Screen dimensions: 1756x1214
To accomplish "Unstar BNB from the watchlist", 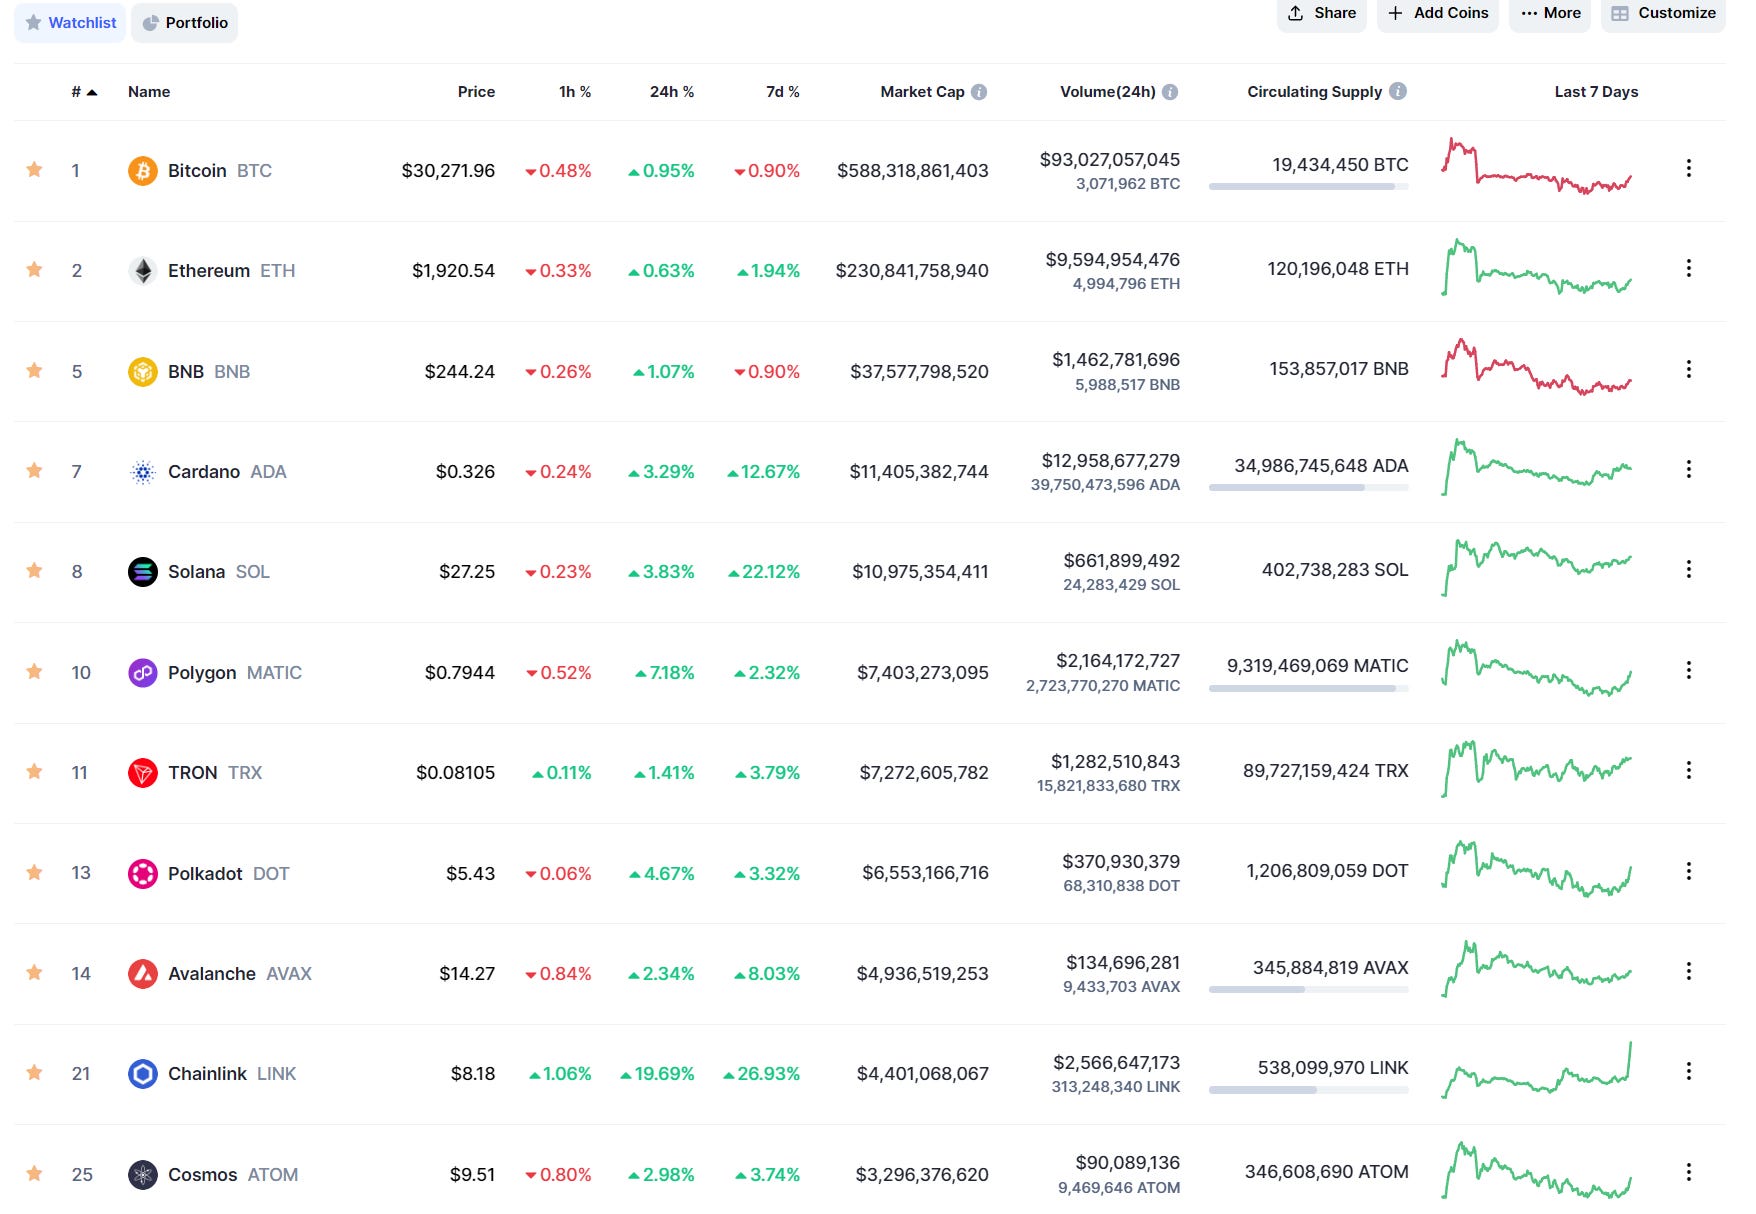I will (x=34, y=370).
